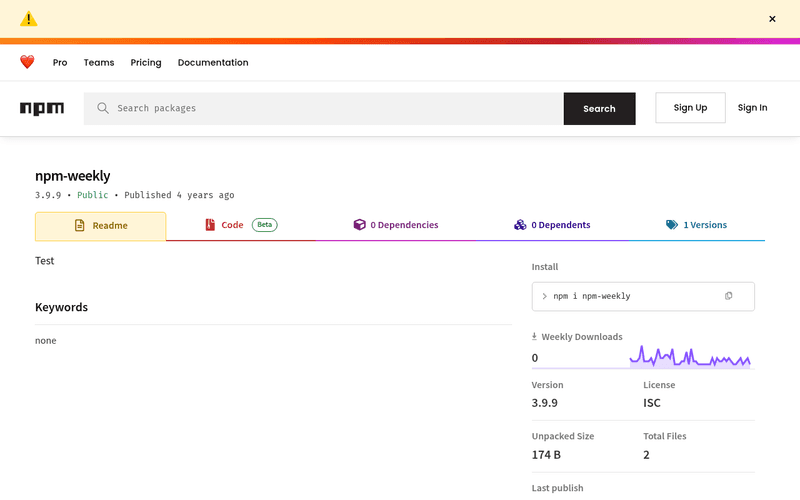Click the magnifying glass search icon

pos(103,108)
